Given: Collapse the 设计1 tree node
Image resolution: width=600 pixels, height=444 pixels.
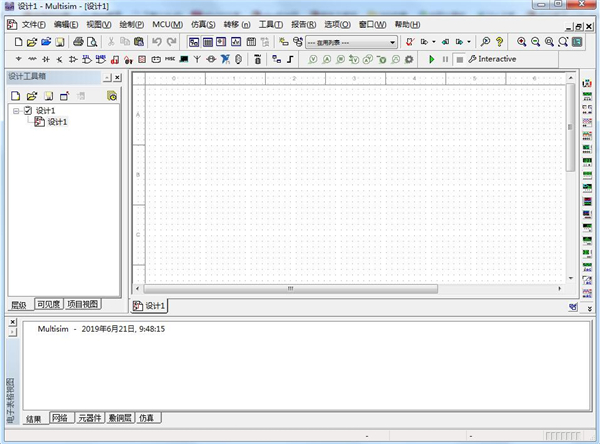Looking at the screenshot, I should pyautogui.click(x=16, y=110).
